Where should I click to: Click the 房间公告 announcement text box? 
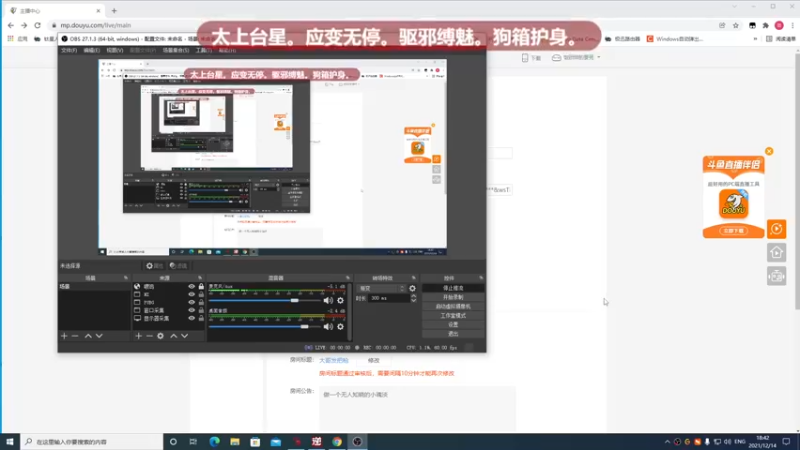point(417,409)
